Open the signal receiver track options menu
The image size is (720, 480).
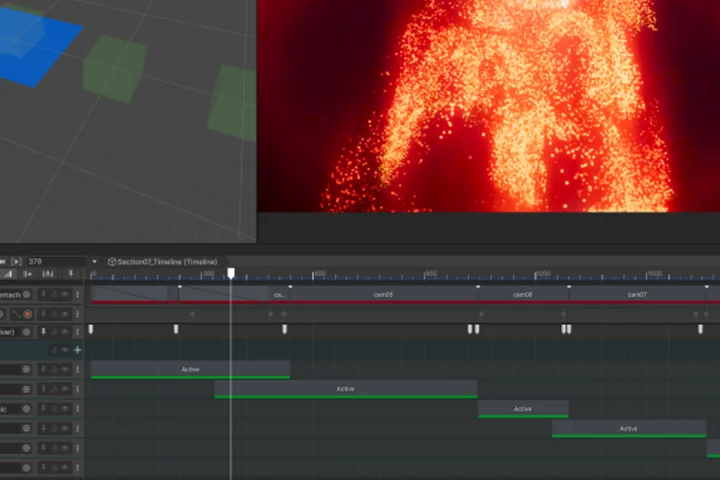77,331
